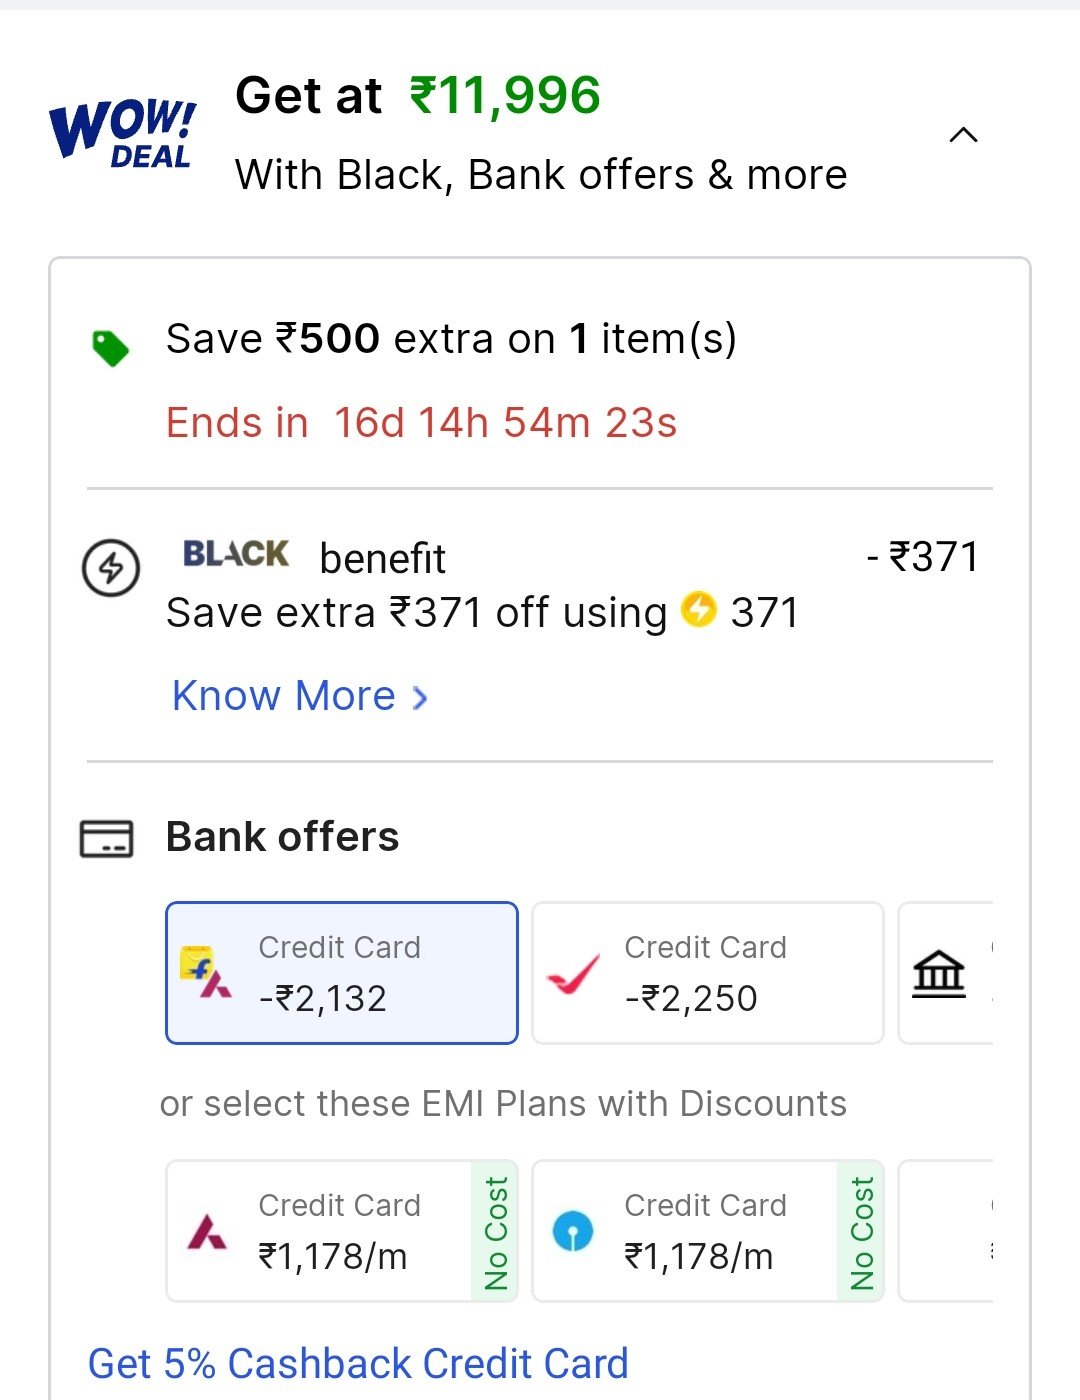1080x1400 pixels.
Task: Tap the bank building icon
Action: pos(939,974)
